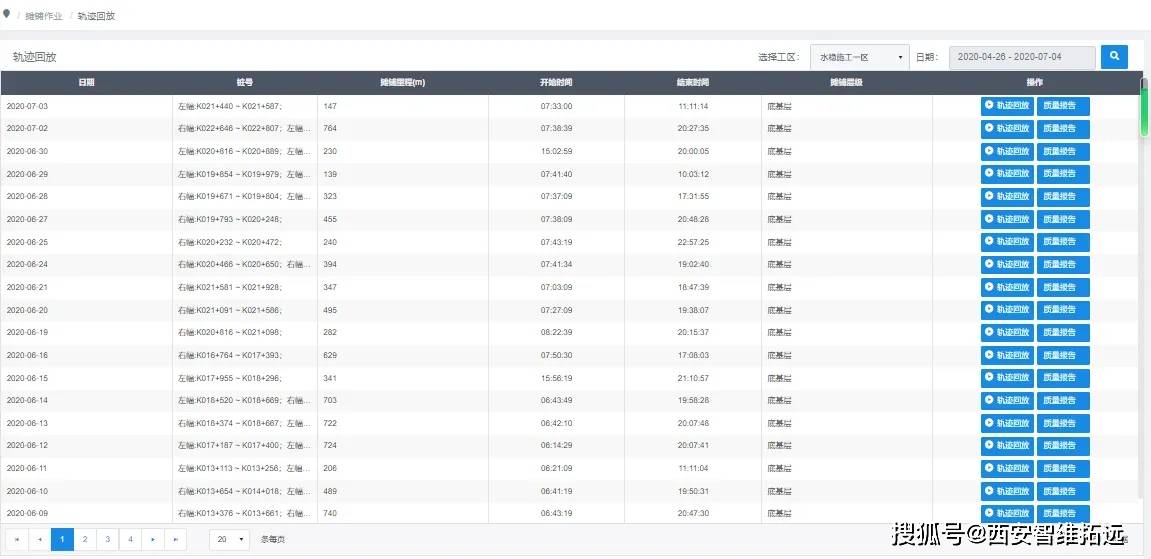The height and width of the screenshot is (559, 1151).
Task: Jump to the last page arrow
Action: tap(176, 539)
